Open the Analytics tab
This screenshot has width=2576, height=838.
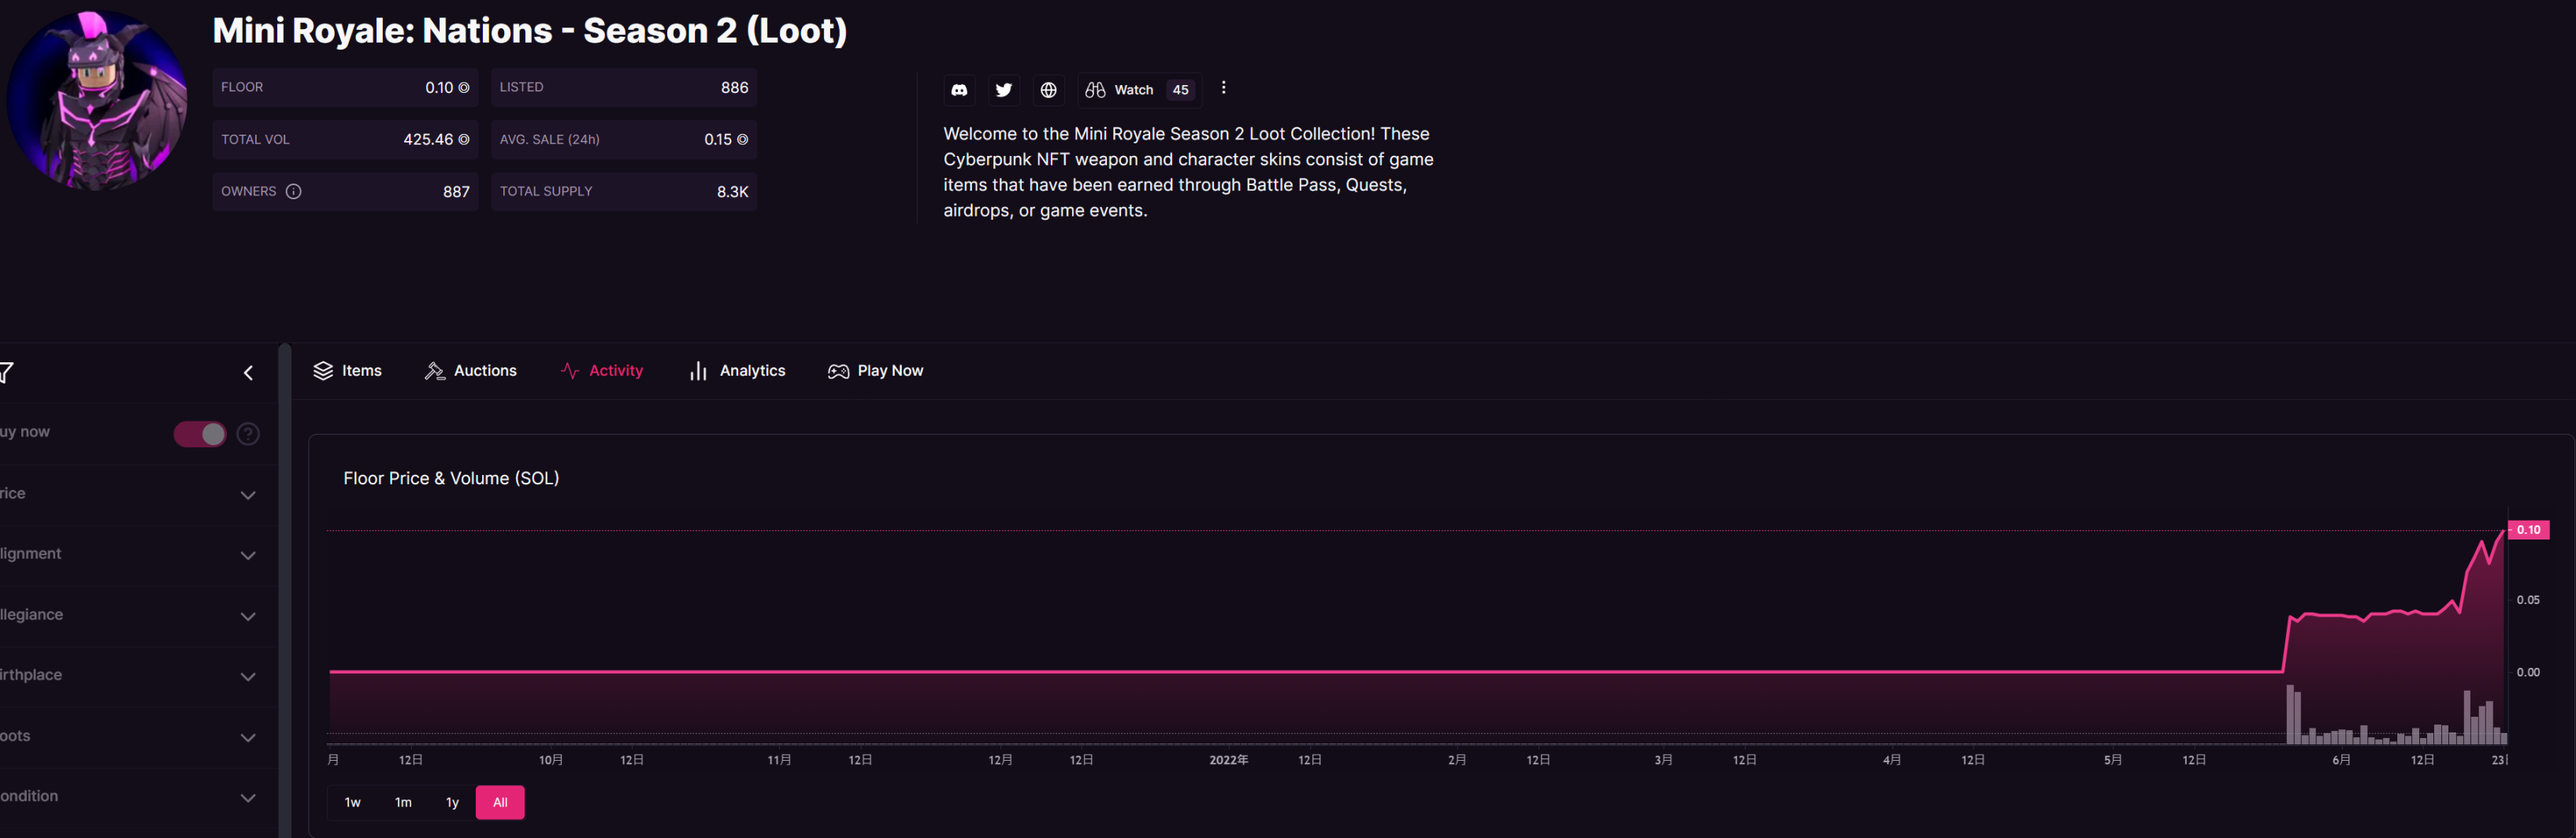point(737,371)
